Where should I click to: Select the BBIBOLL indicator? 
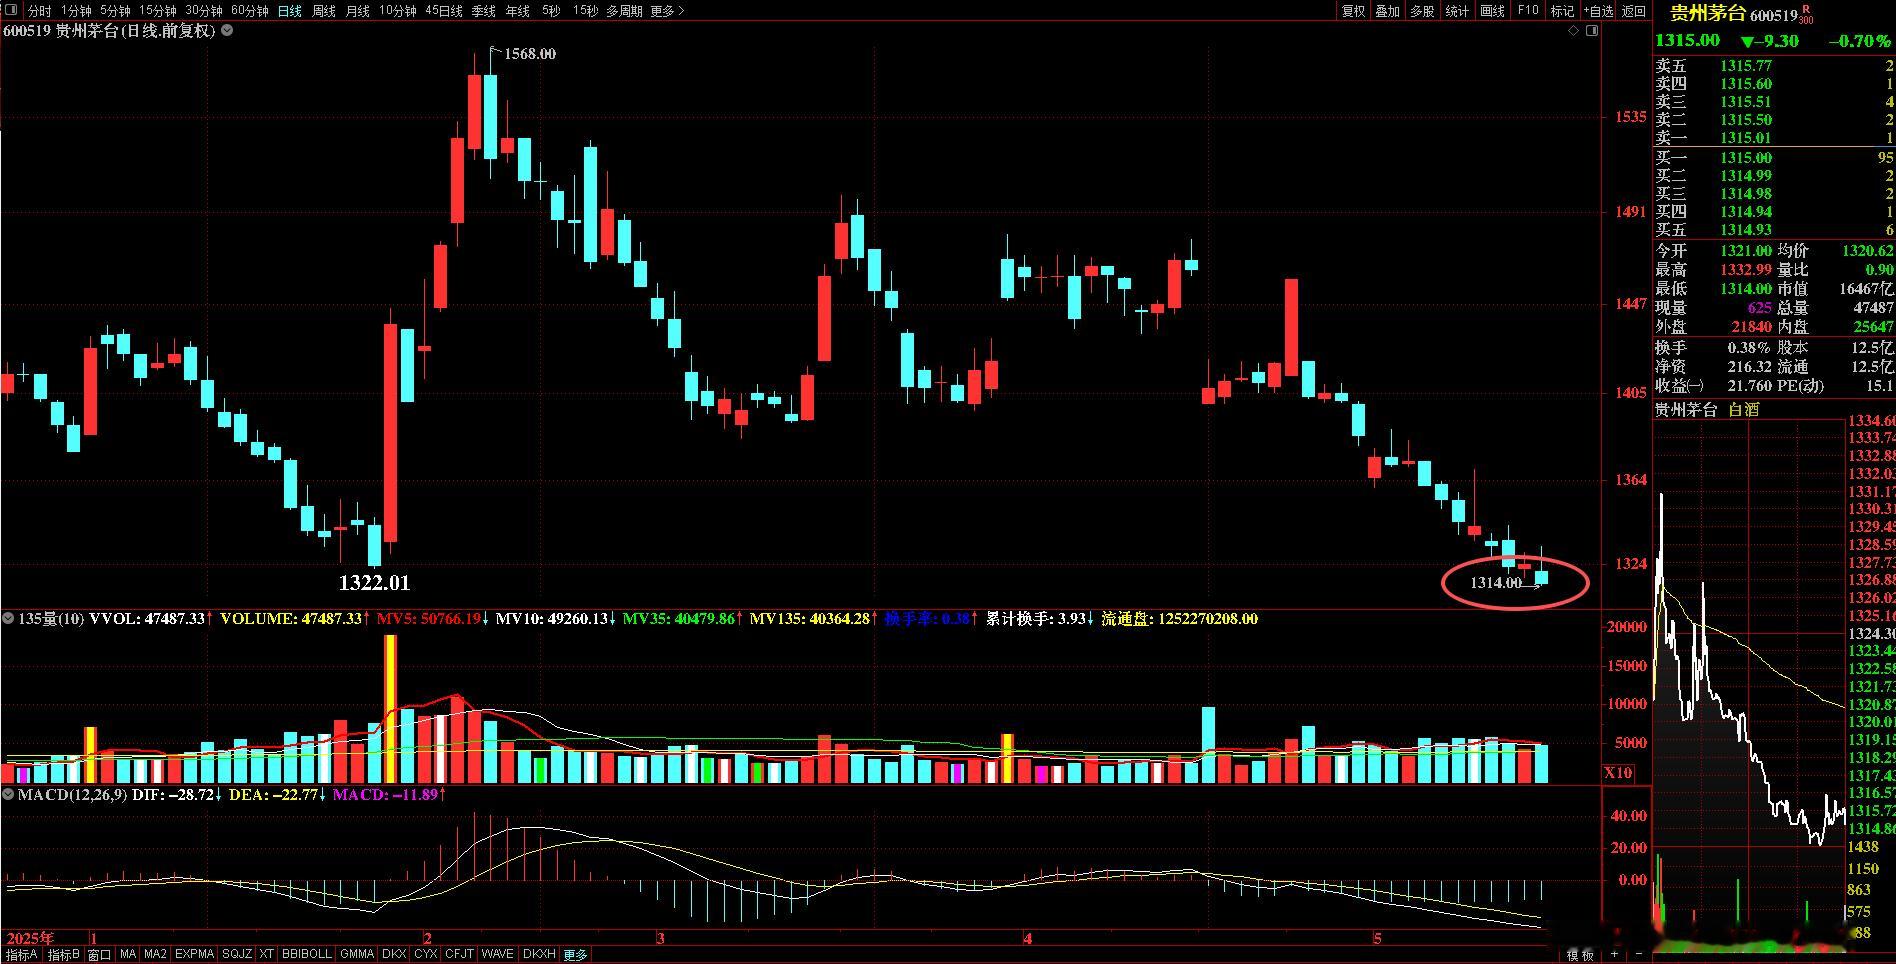point(306,955)
